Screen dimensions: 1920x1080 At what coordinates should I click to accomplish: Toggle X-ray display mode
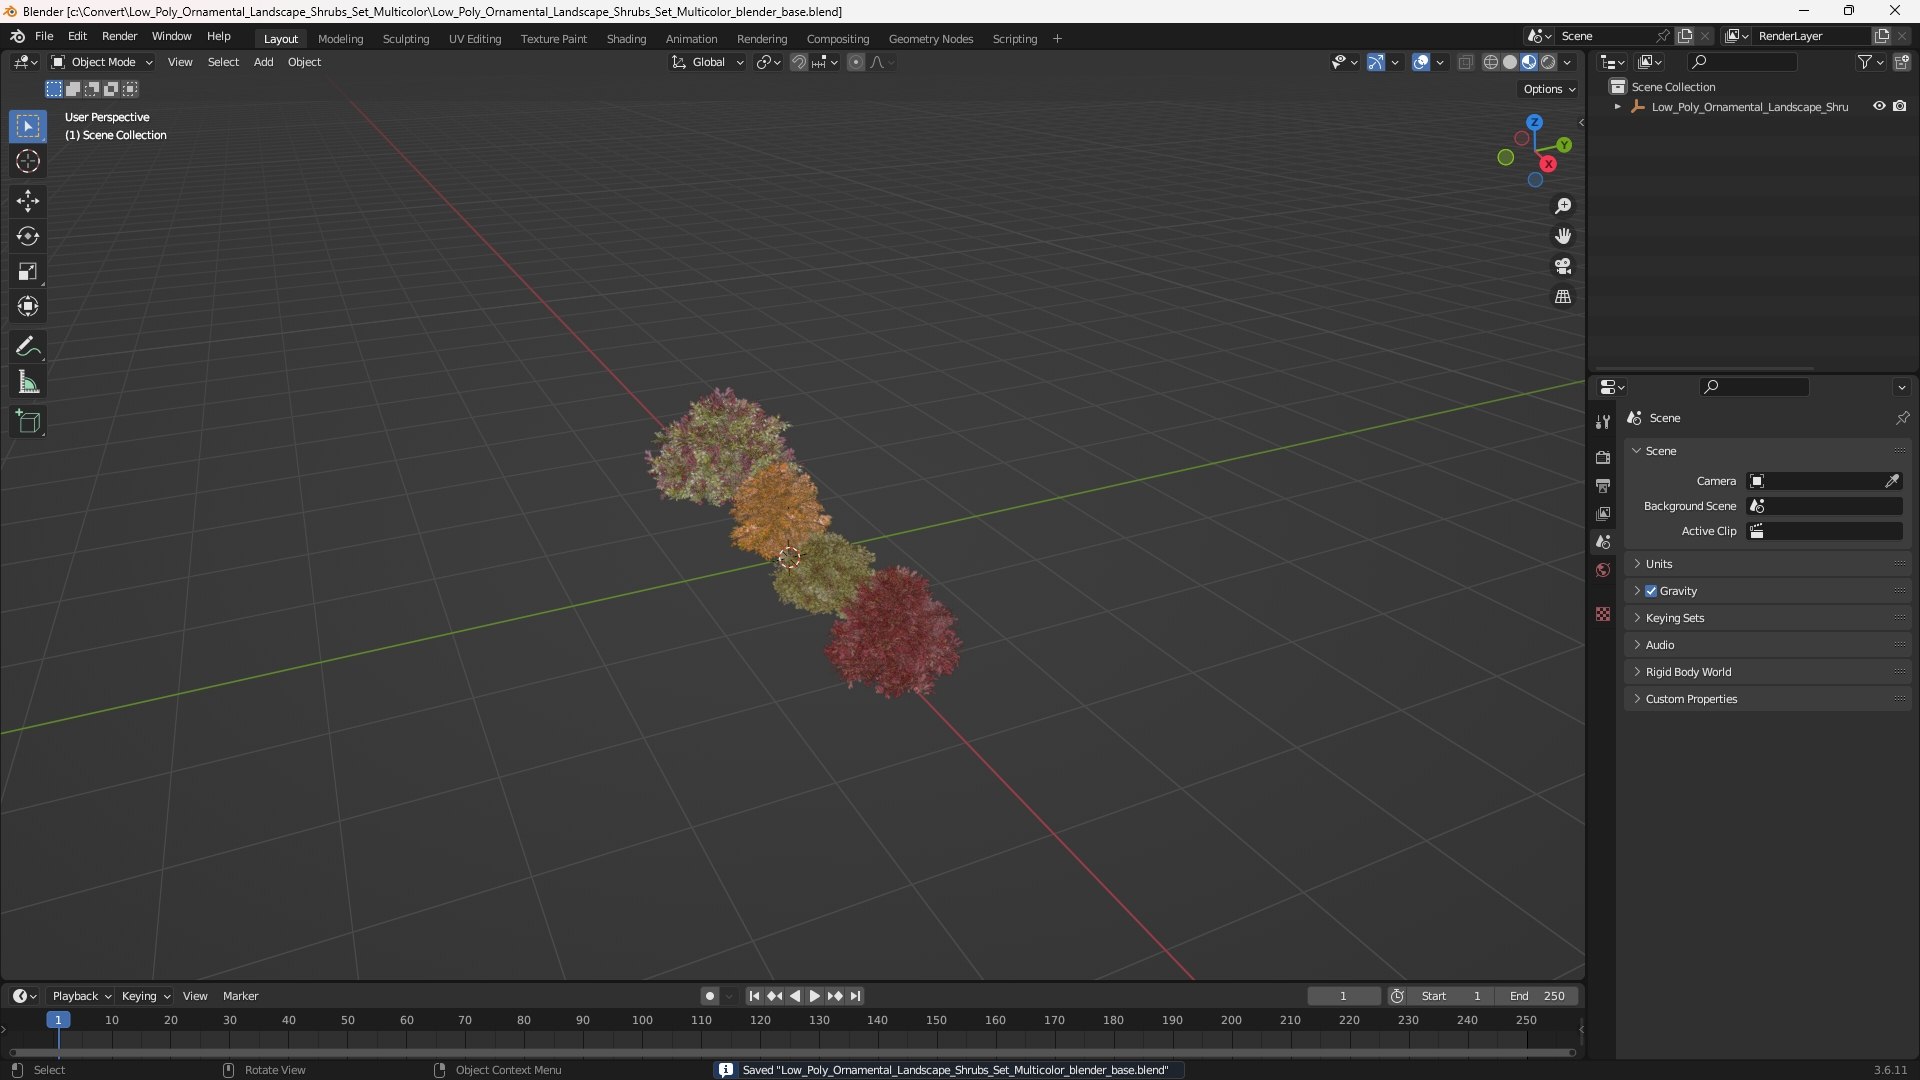1465,62
